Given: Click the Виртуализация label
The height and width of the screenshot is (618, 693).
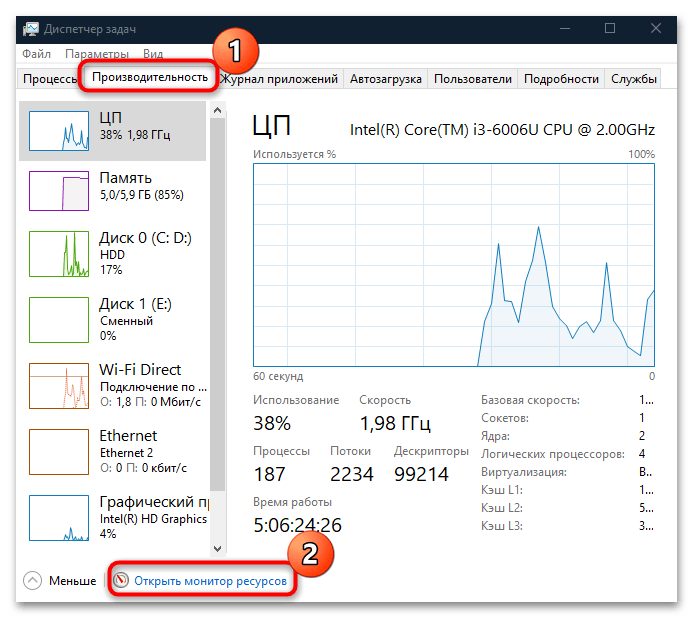Looking at the screenshot, I should 524,472.
